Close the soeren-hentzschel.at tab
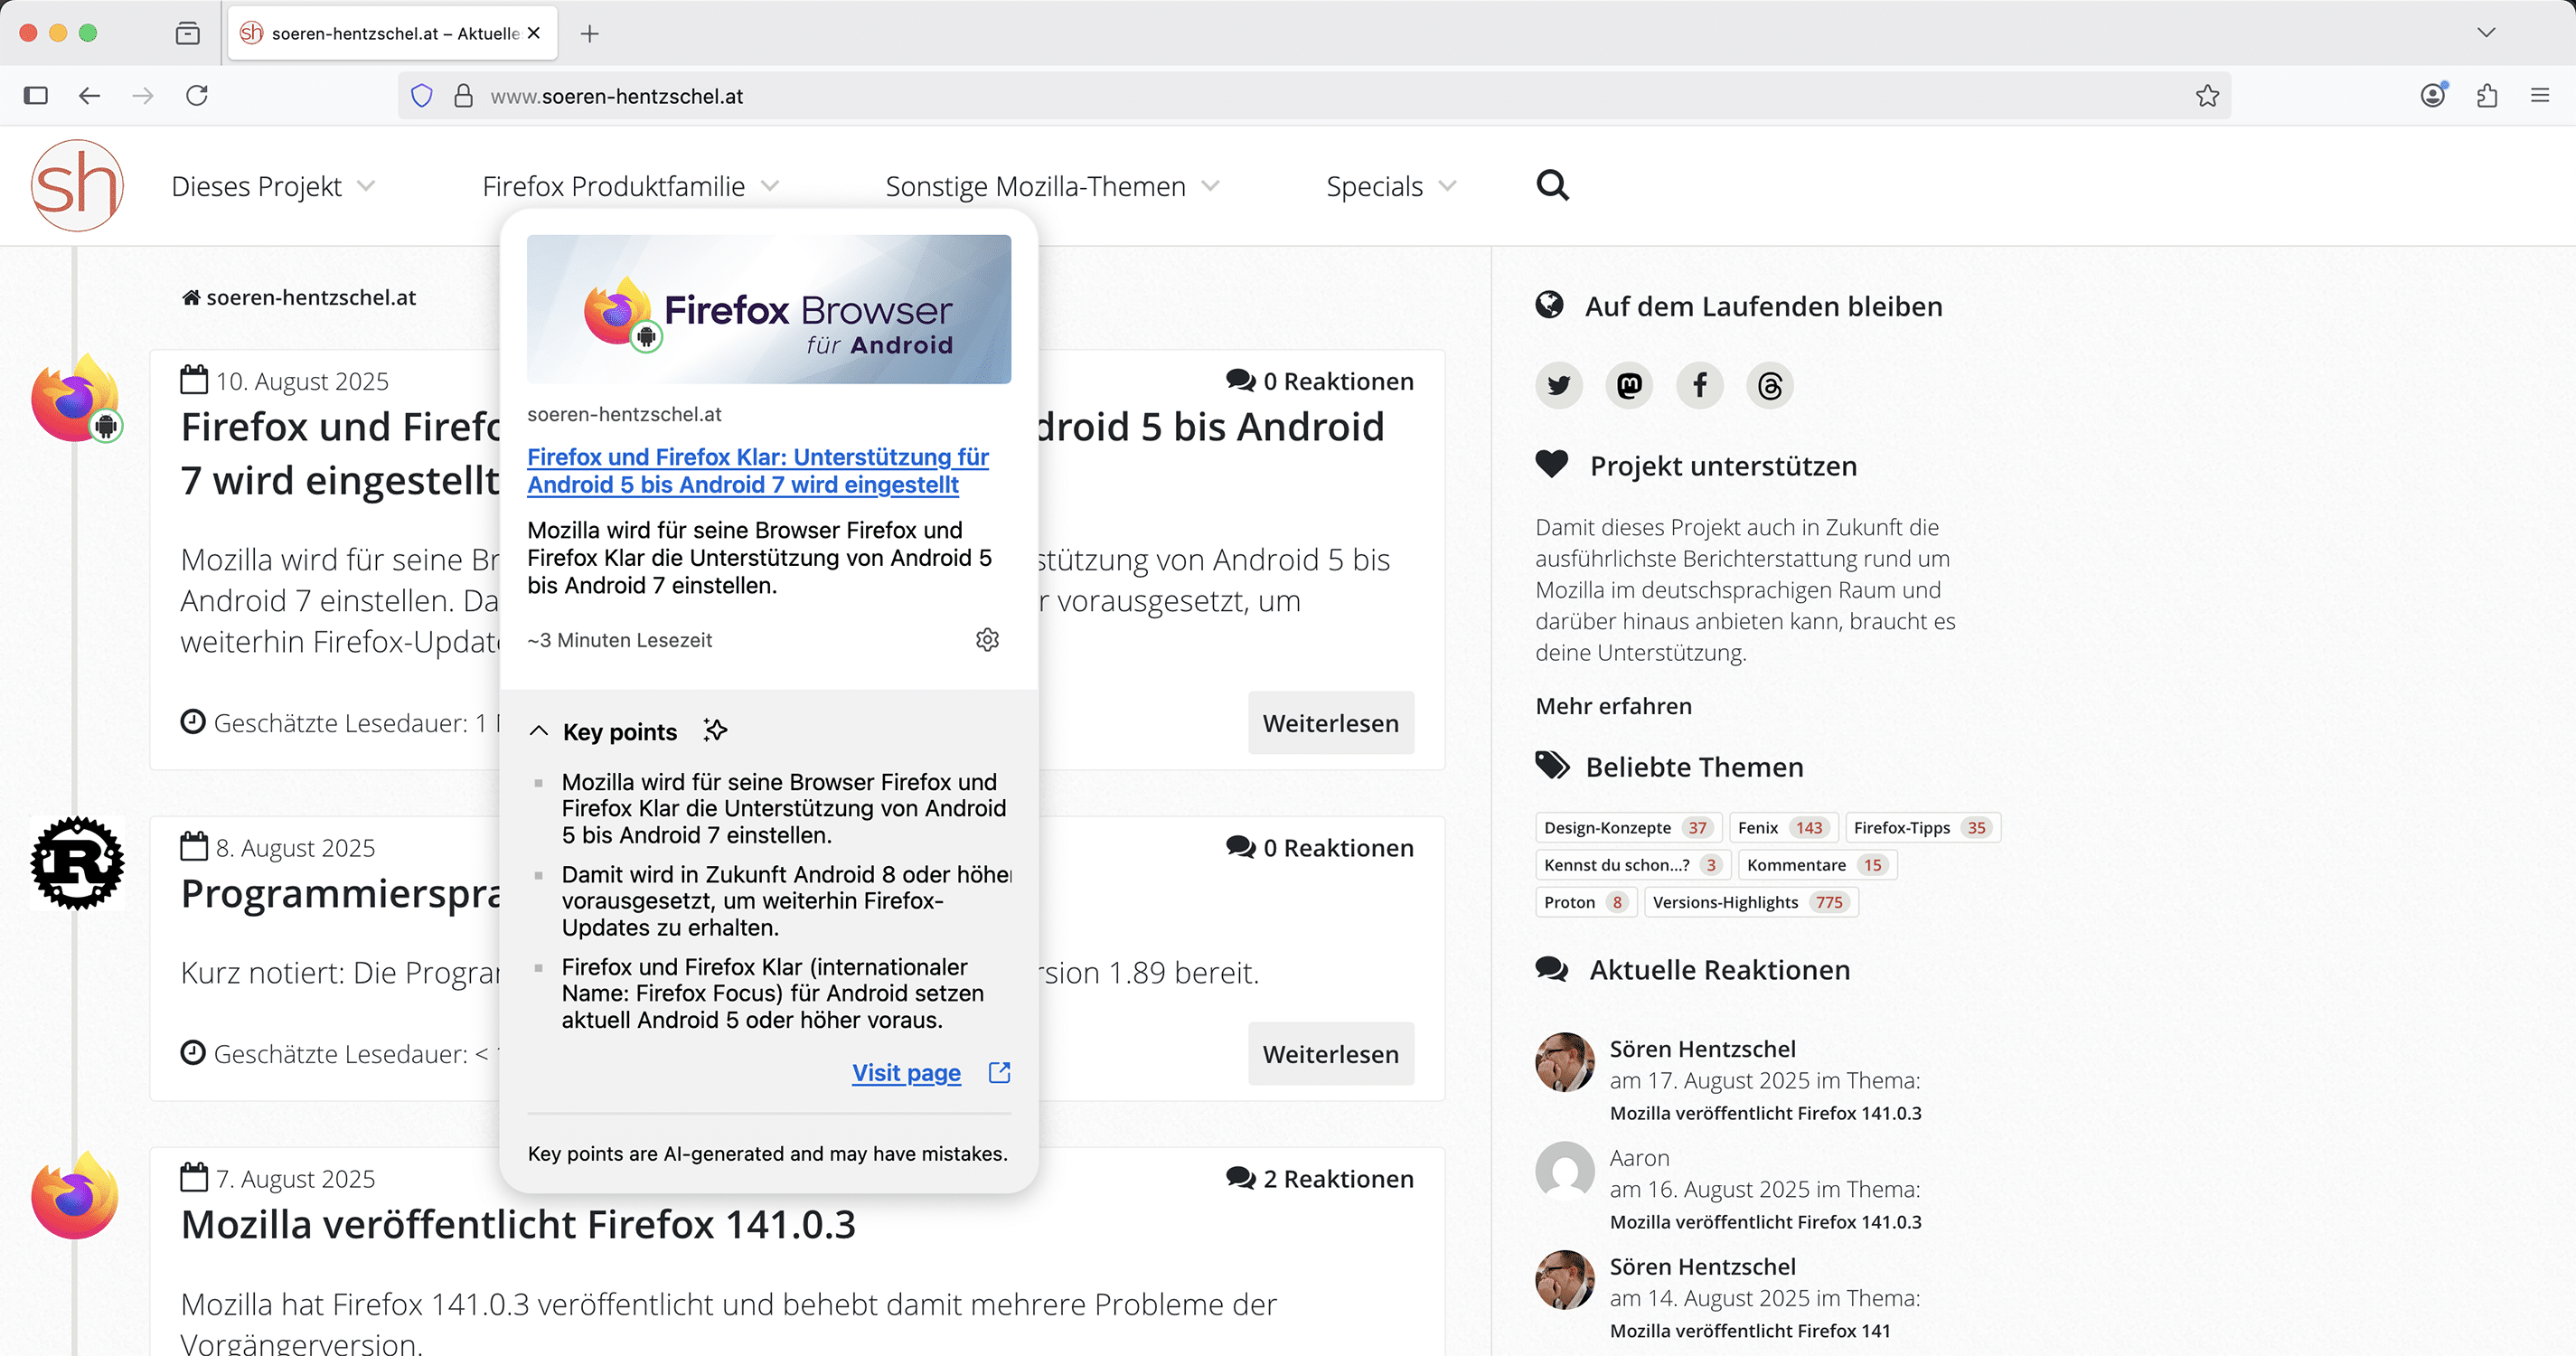This screenshot has width=2576, height=1356. pyautogui.click(x=534, y=33)
